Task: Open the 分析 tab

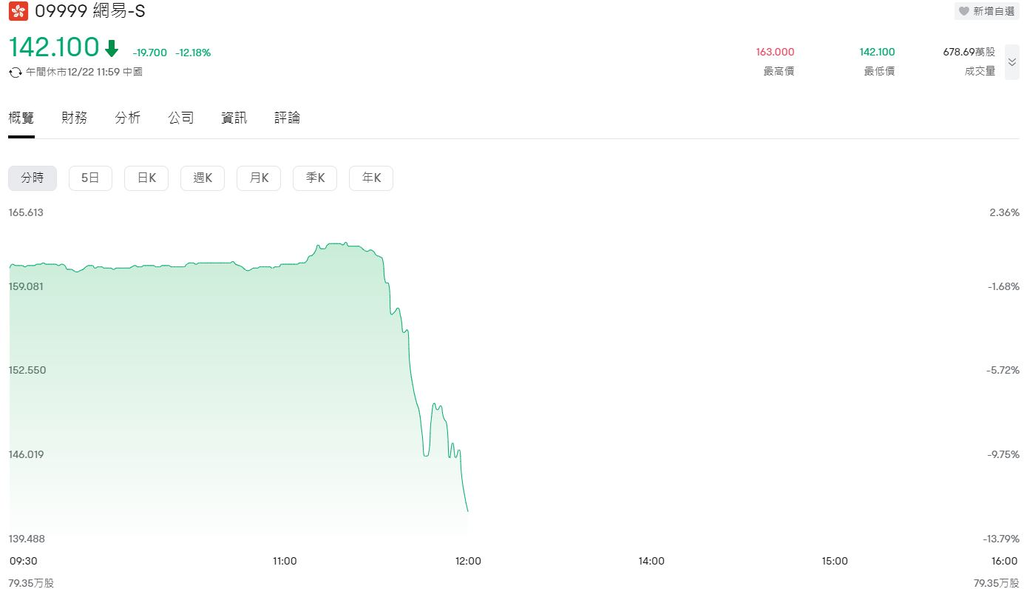Action: coord(127,118)
